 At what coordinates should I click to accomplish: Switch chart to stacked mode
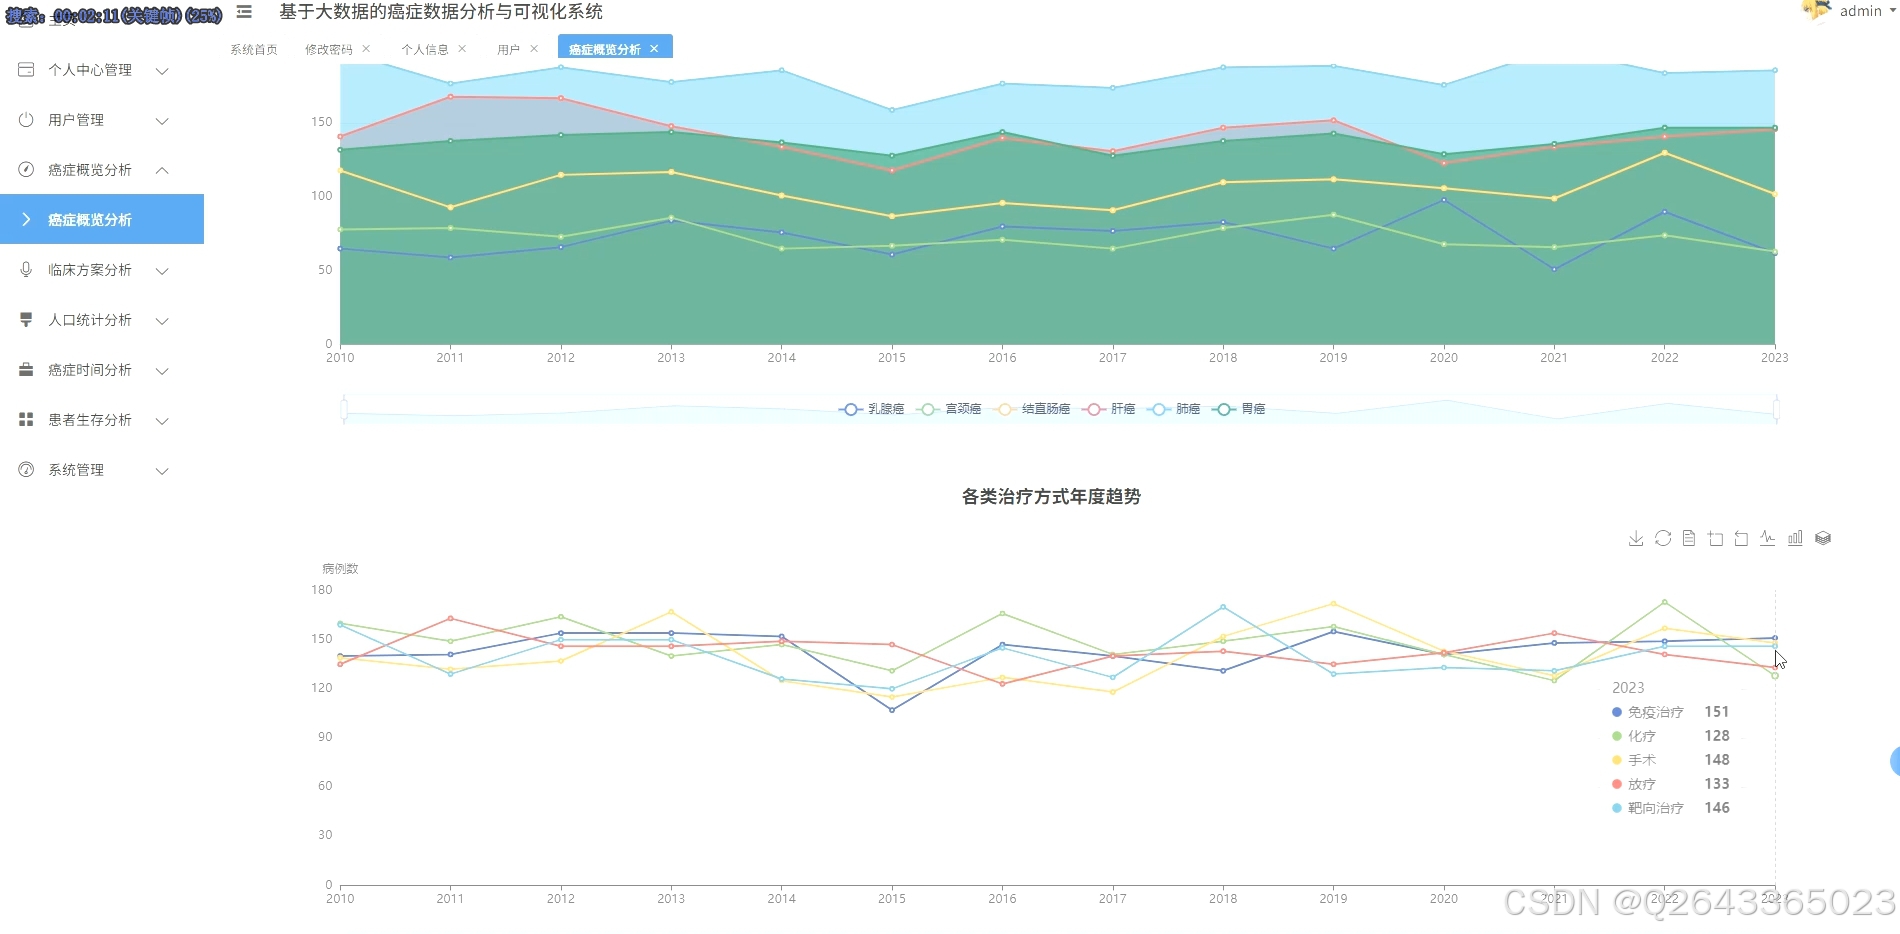pyautogui.click(x=1823, y=538)
